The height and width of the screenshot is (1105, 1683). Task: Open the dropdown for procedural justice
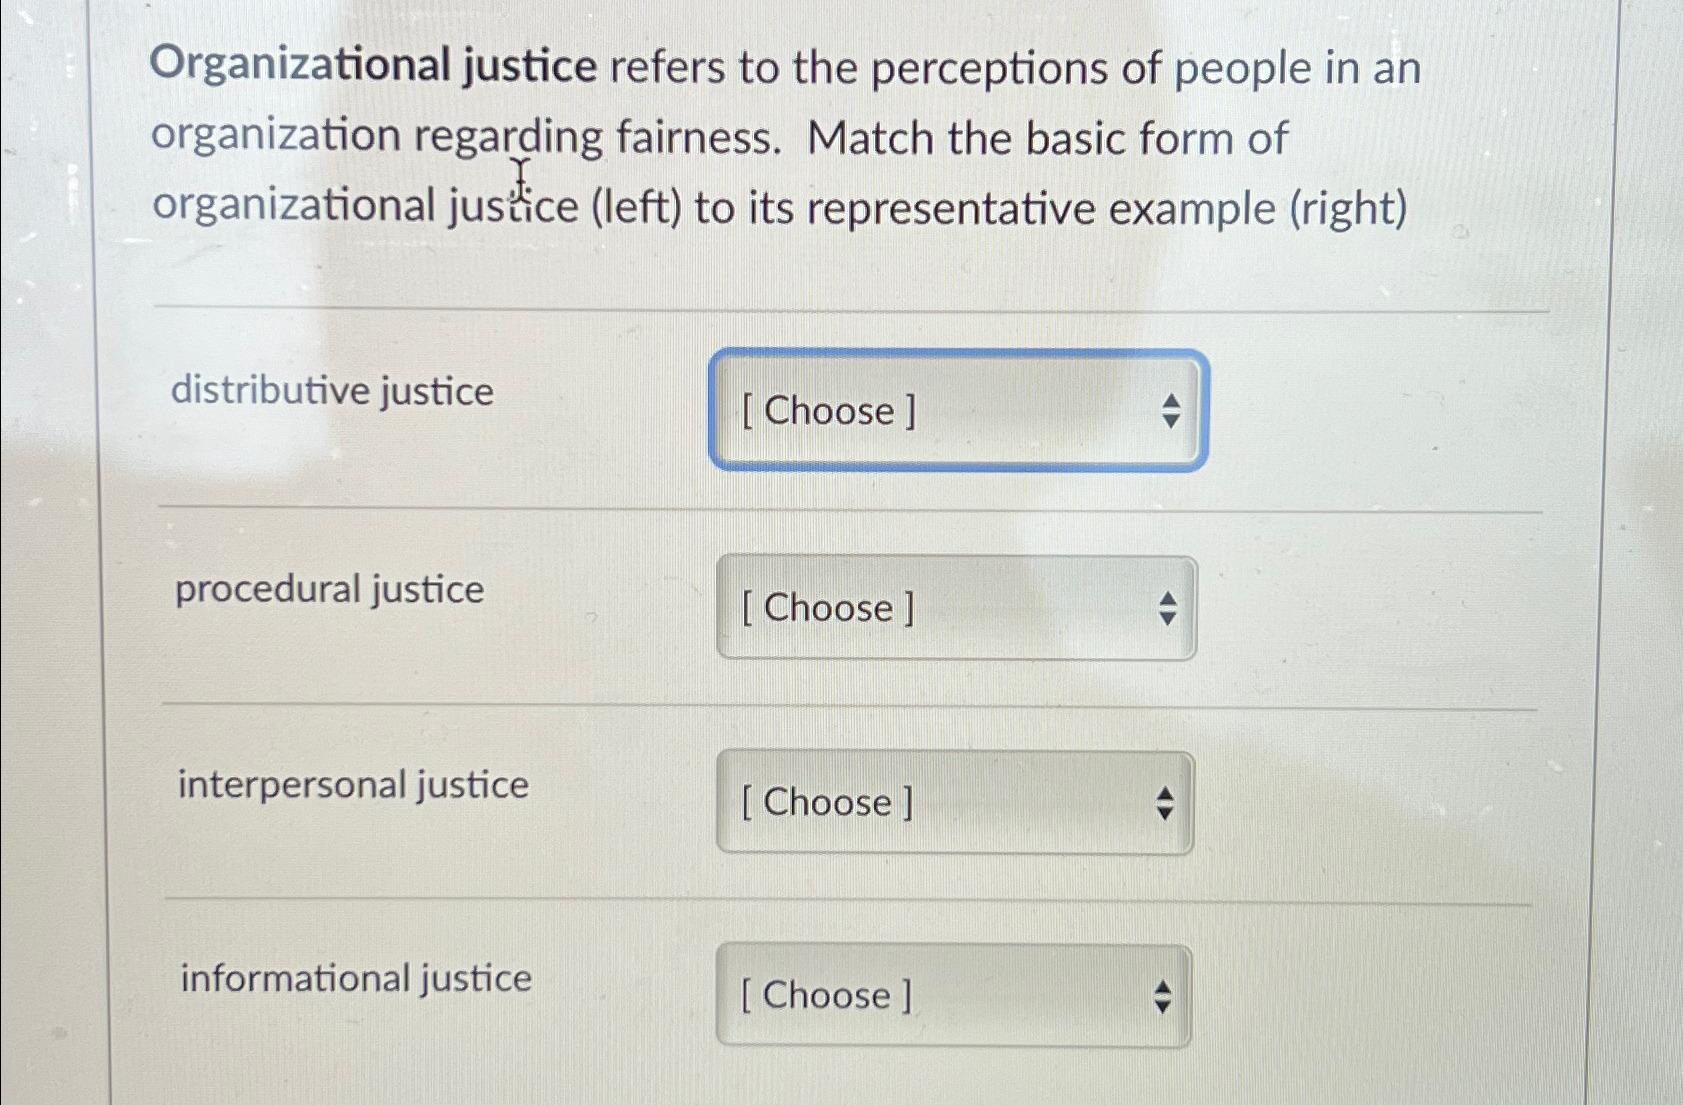point(955,608)
